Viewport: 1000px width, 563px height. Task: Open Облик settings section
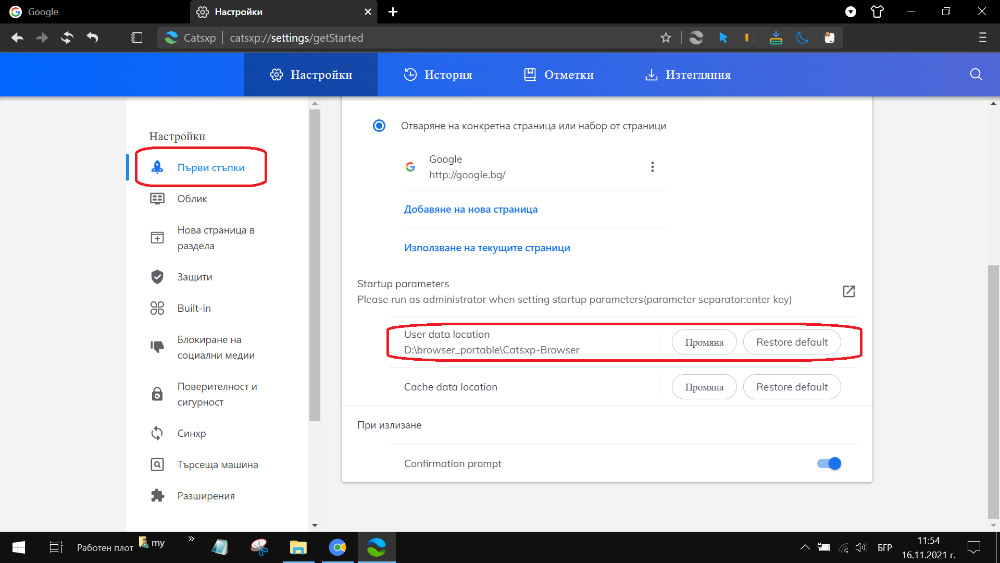pyautogui.click(x=191, y=198)
